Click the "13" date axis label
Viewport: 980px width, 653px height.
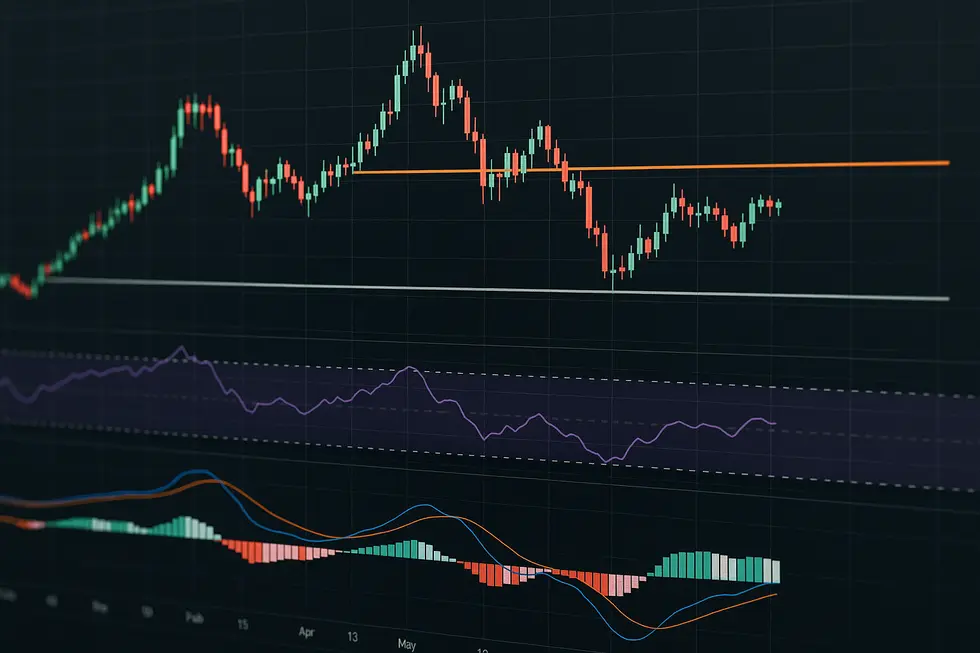tap(352, 637)
